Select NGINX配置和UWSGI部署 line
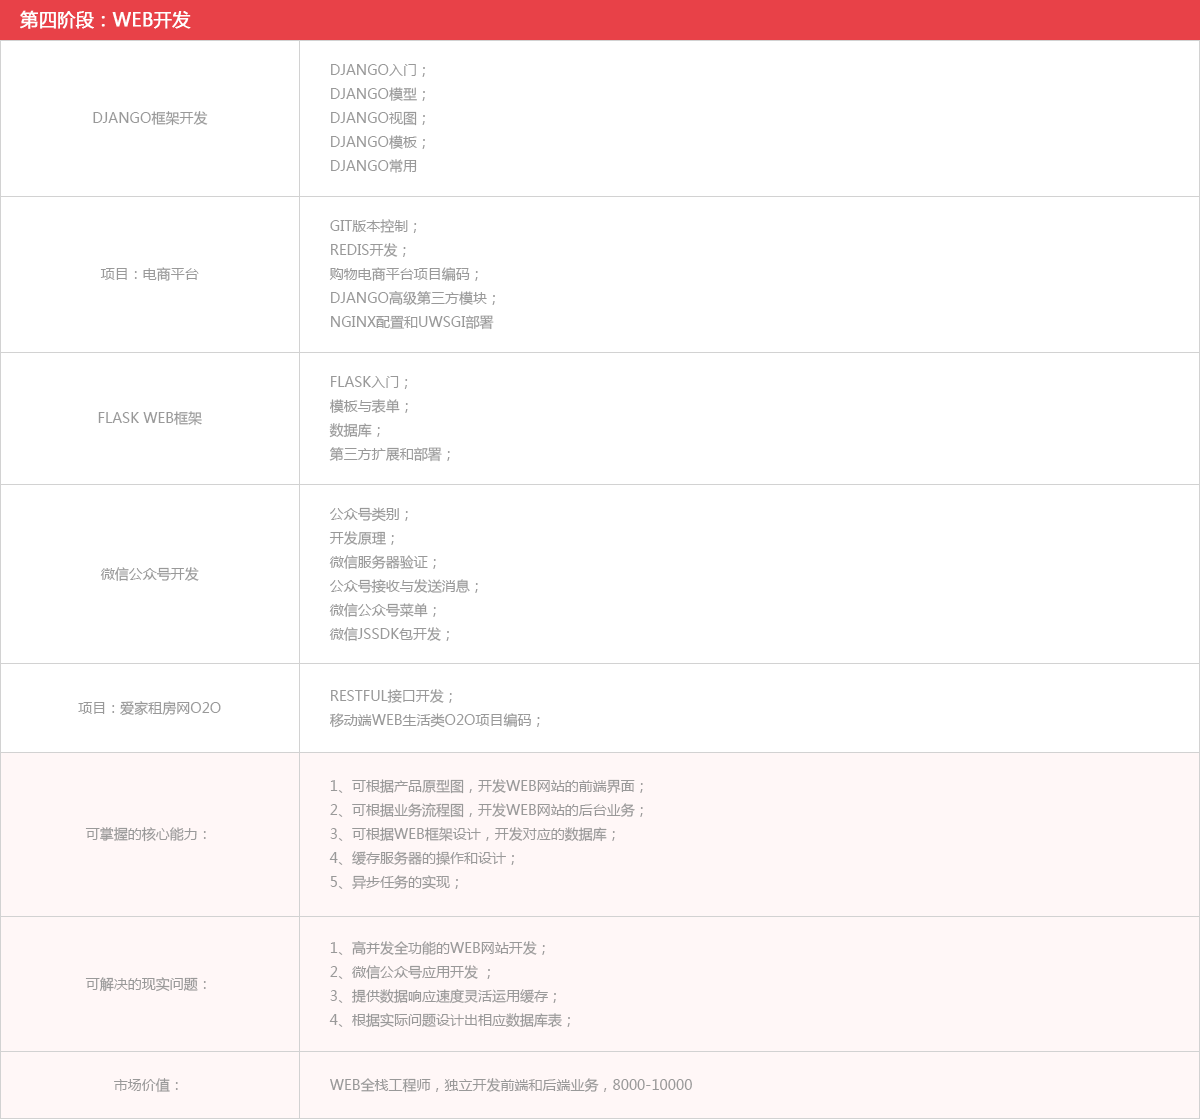The width and height of the screenshot is (1200, 1119). 411,322
